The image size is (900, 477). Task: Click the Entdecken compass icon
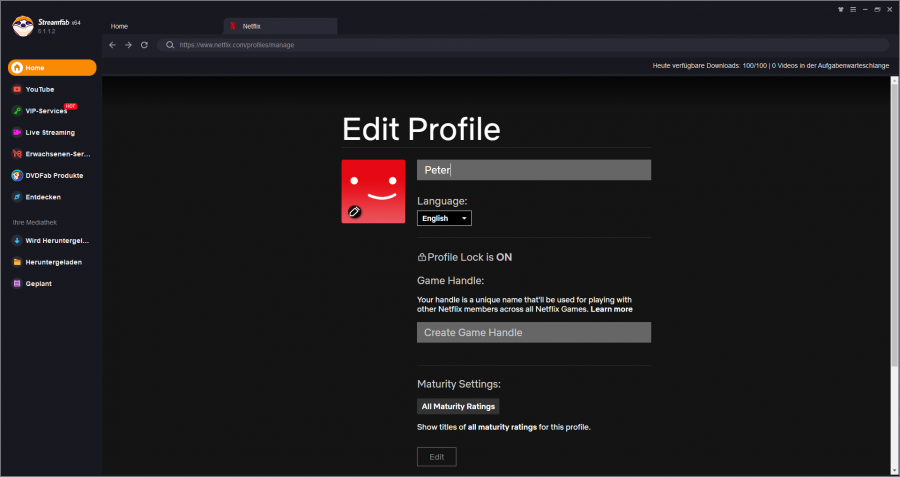click(x=17, y=197)
